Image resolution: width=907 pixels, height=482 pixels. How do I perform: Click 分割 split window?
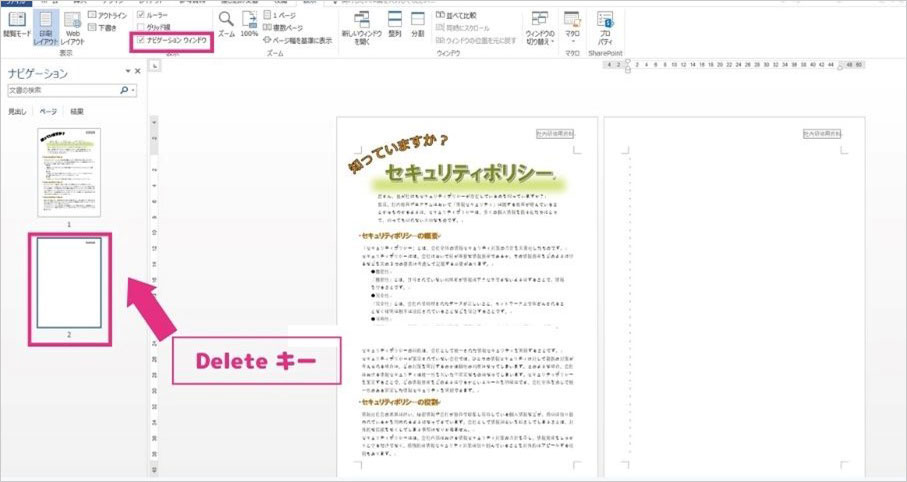click(418, 24)
